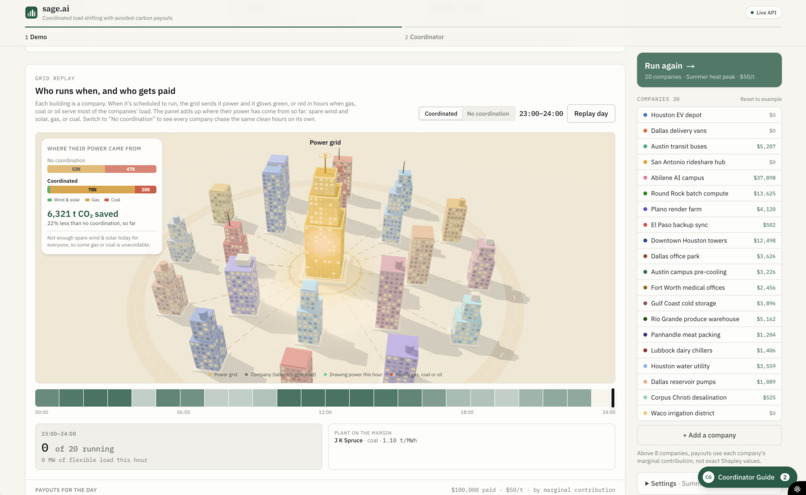Select Gulf Coast cold storage row
Viewport: 806px width, 495px height.
(x=709, y=303)
